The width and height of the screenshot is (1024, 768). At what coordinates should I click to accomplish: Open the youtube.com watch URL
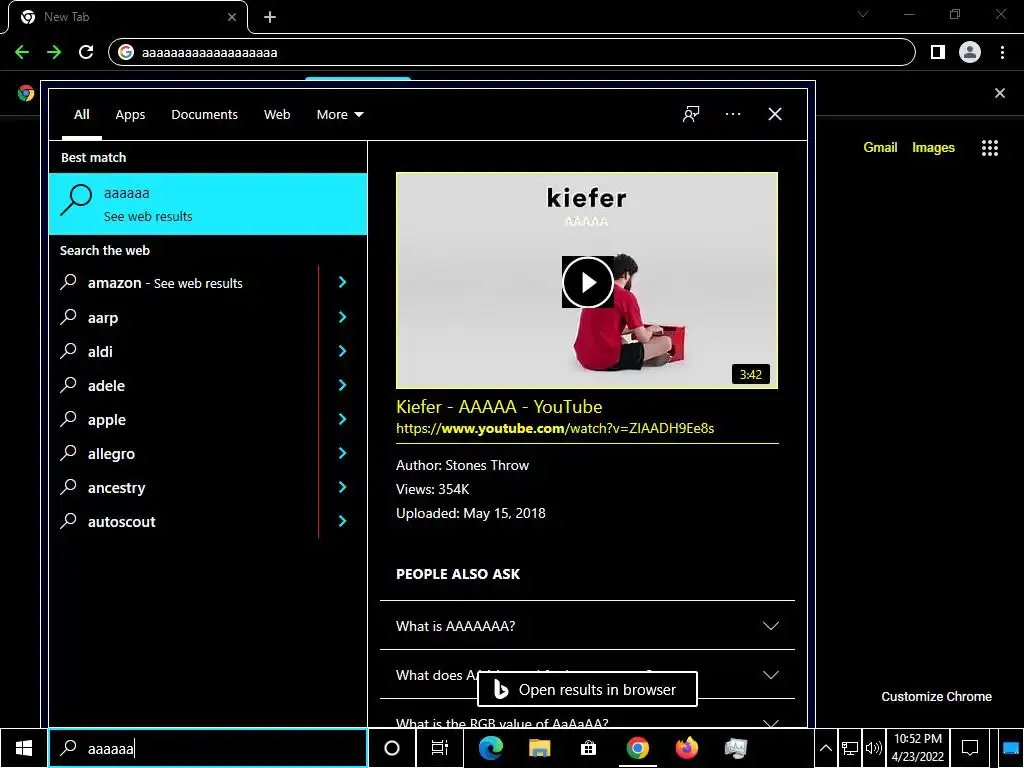(555, 428)
